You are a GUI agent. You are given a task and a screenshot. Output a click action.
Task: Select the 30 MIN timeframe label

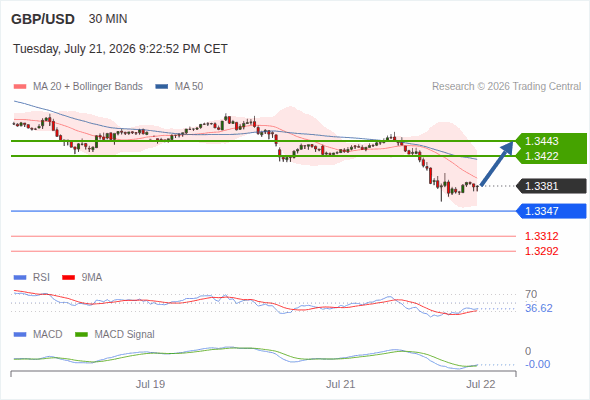coord(108,19)
